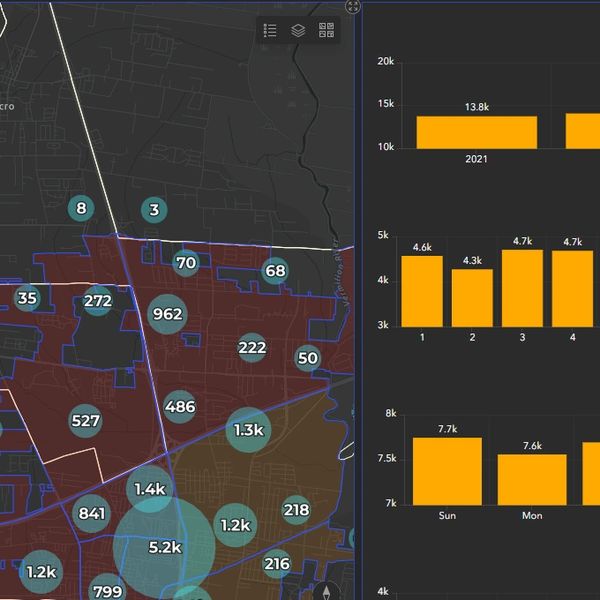The width and height of the screenshot is (600, 600).
Task: Click the 962 cluster marker
Action: click(x=167, y=314)
